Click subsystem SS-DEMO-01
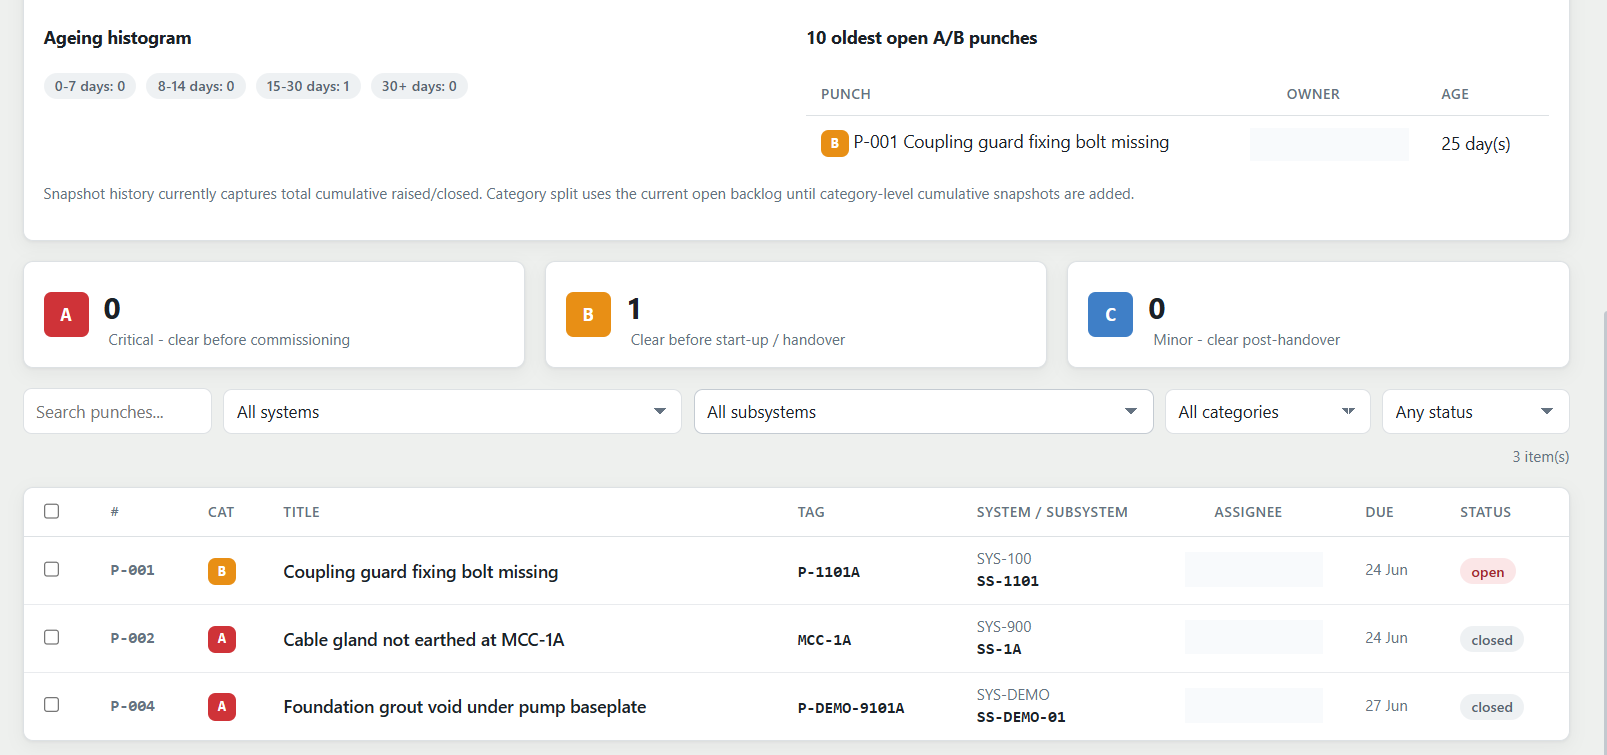 click(x=1021, y=717)
